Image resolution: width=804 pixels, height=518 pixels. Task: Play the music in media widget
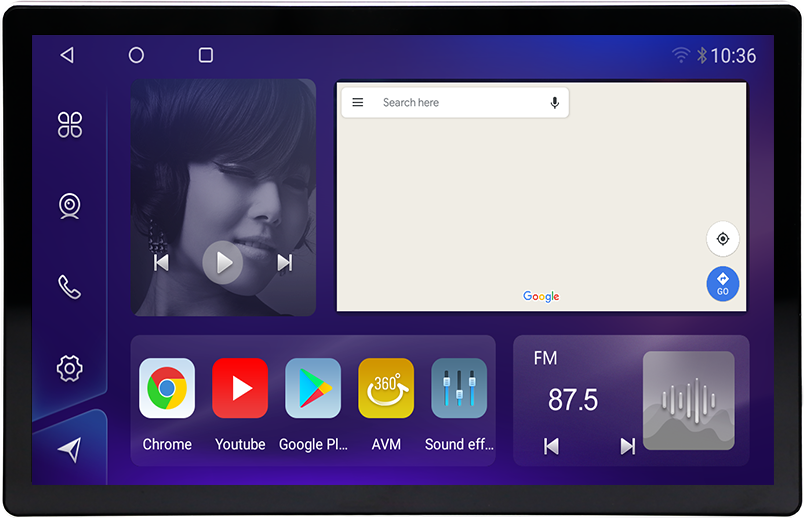[x=223, y=263]
